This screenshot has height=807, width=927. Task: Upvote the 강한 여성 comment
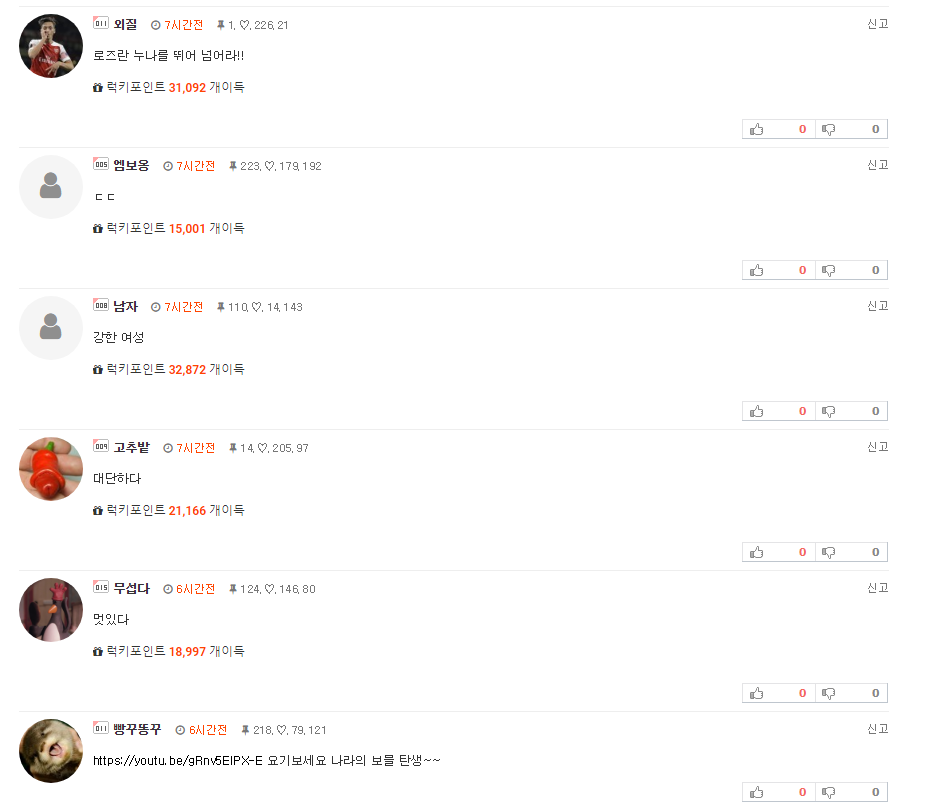tap(779, 411)
